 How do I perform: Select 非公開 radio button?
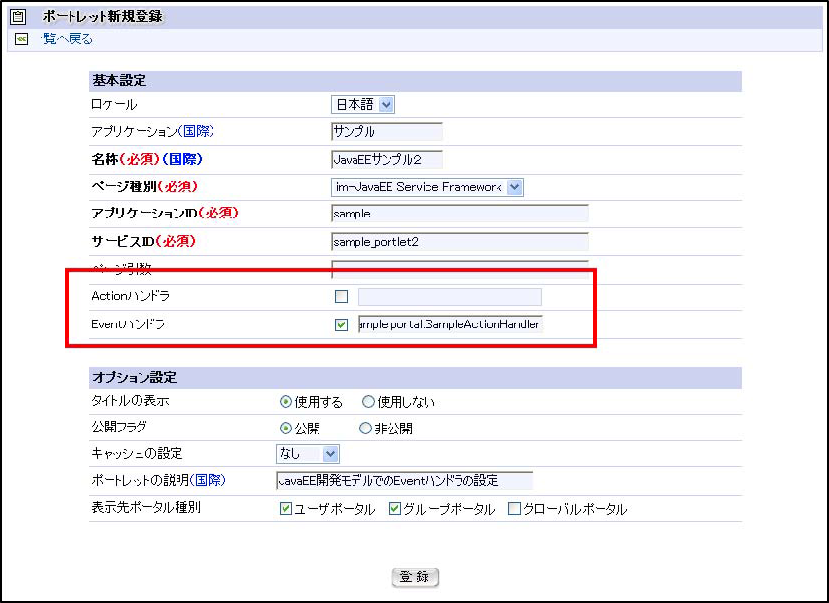pyautogui.click(x=365, y=428)
